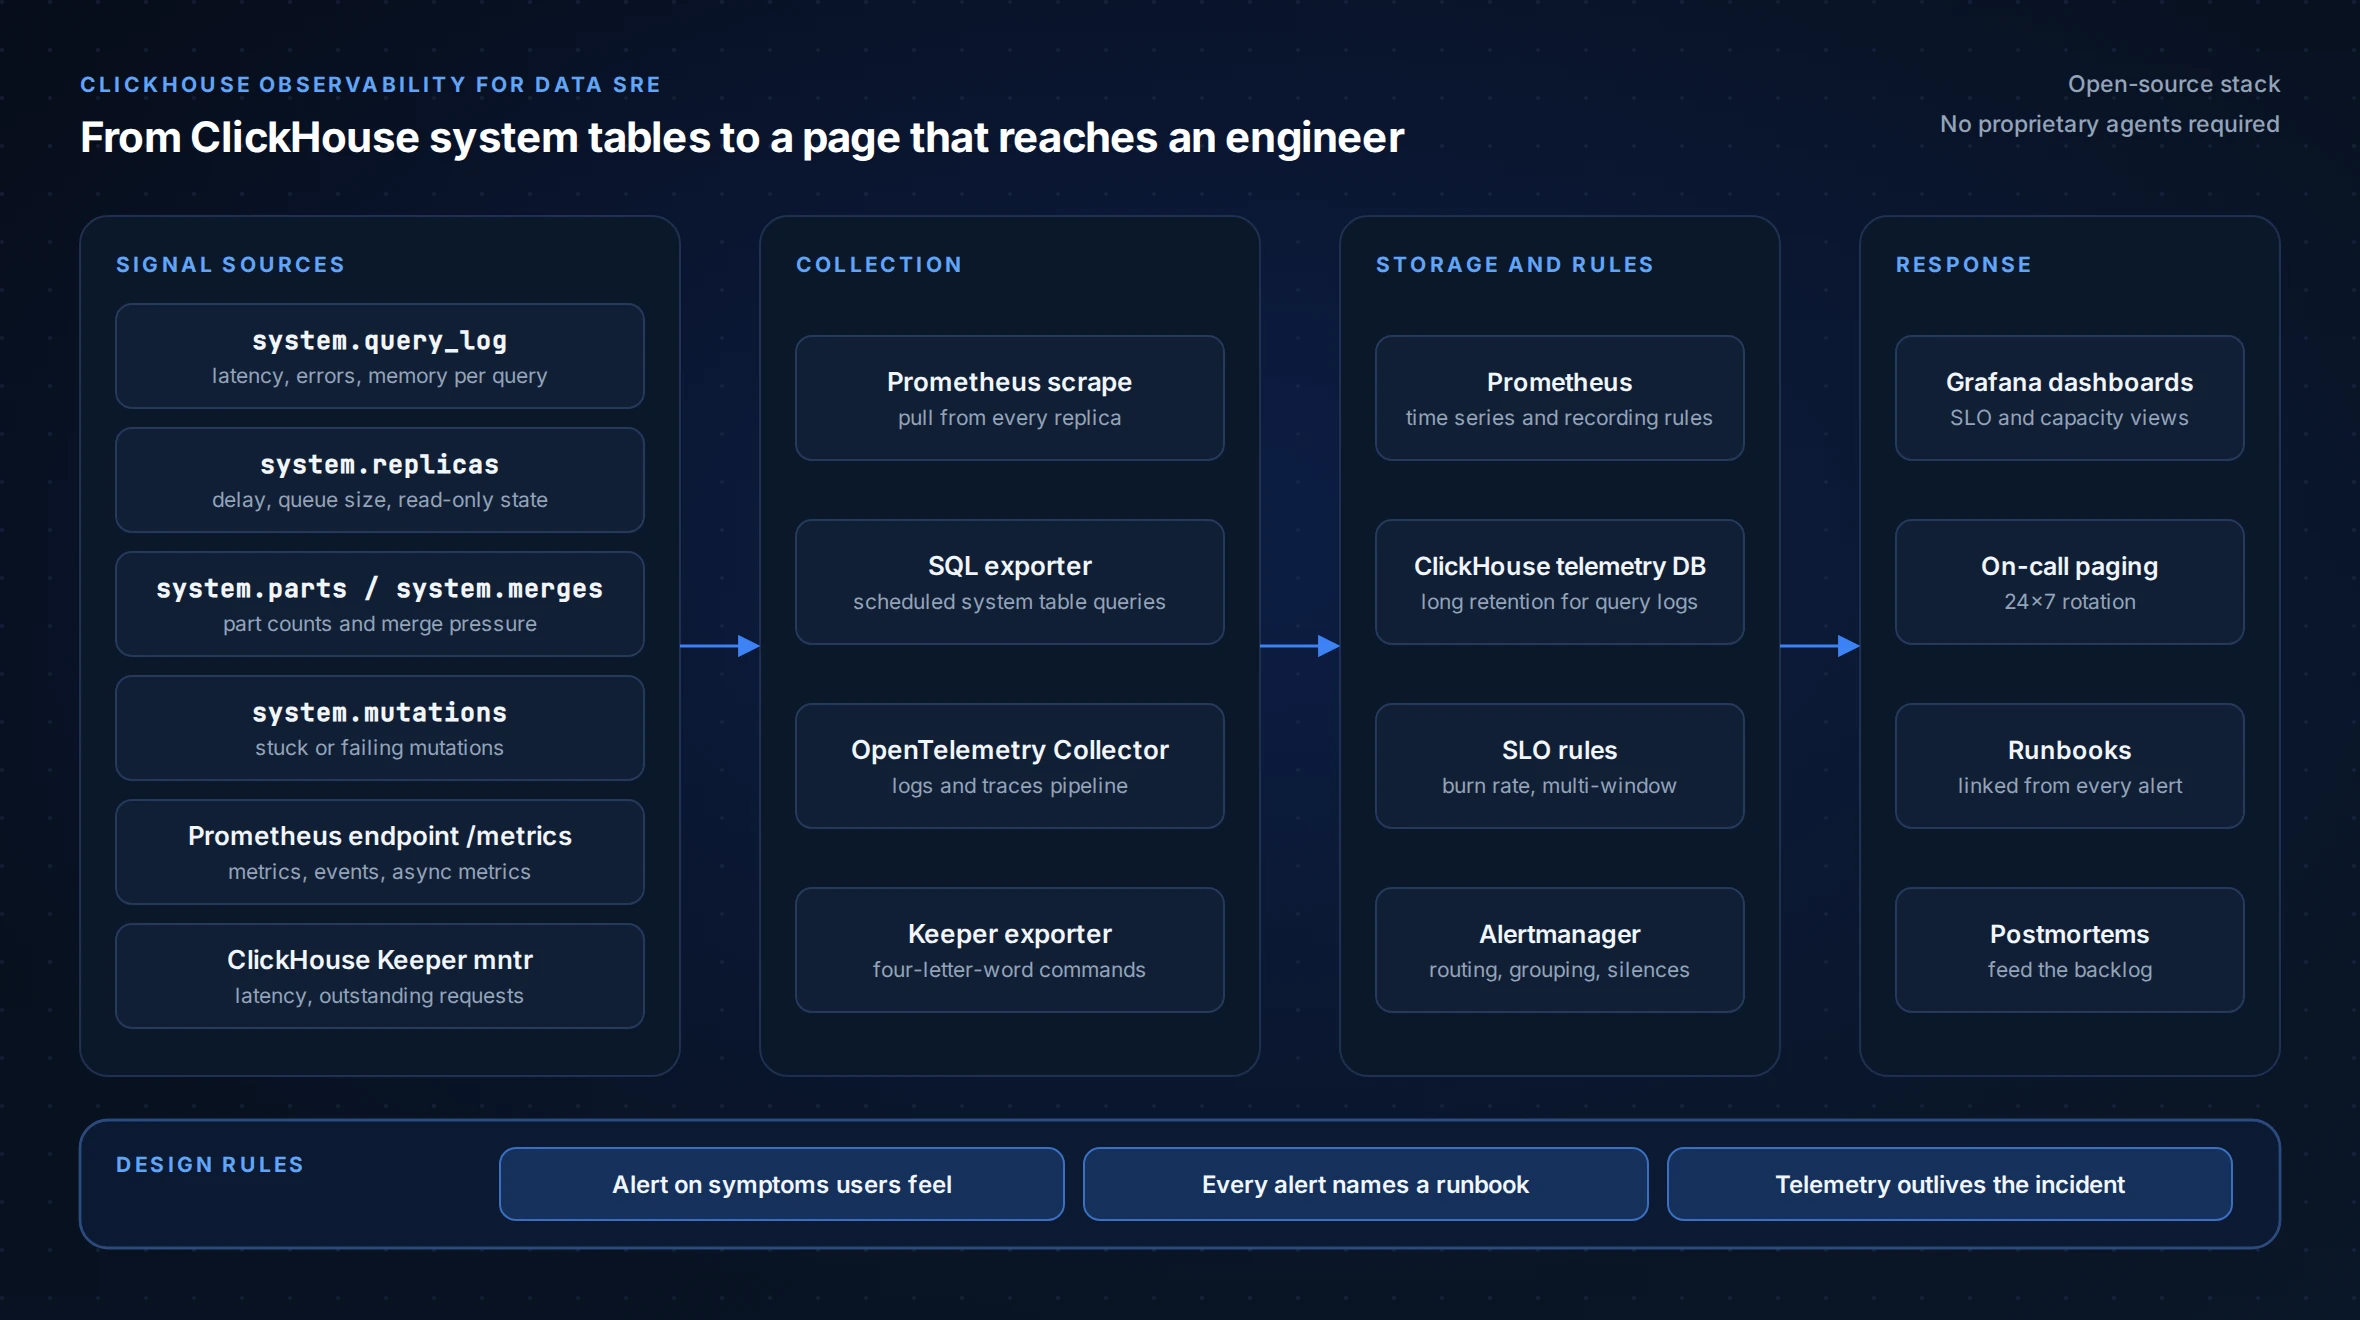Click the Postmortems card
The image size is (2360, 1320).
pos(2070,950)
